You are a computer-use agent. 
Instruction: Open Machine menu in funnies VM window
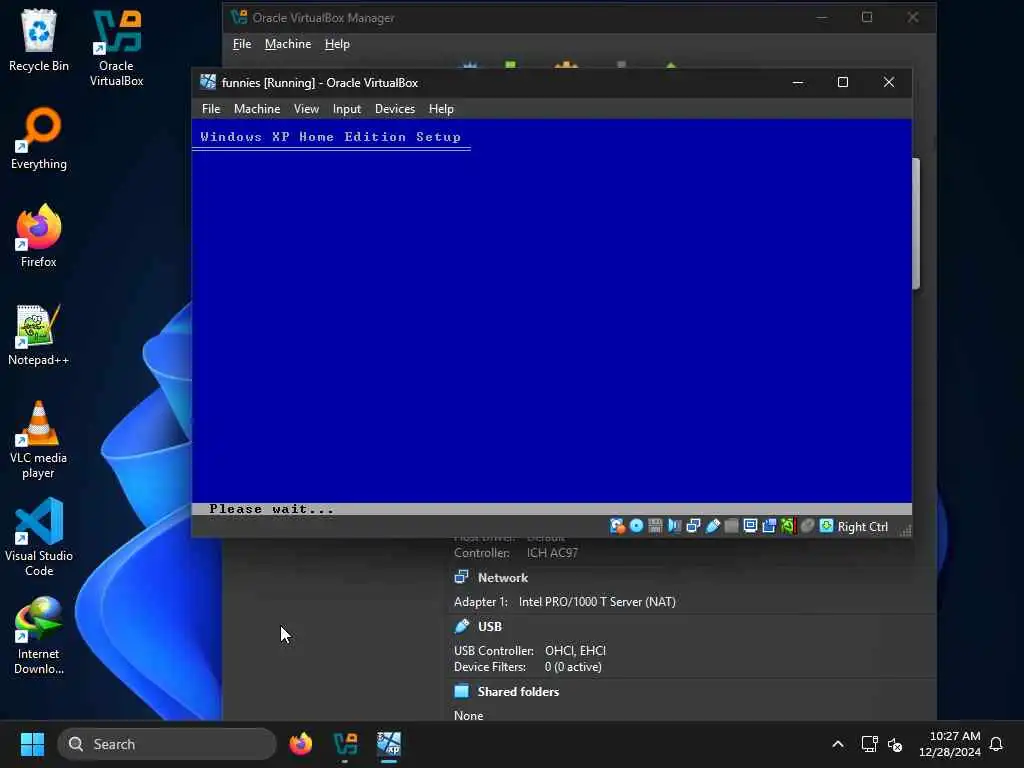click(257, 109)
